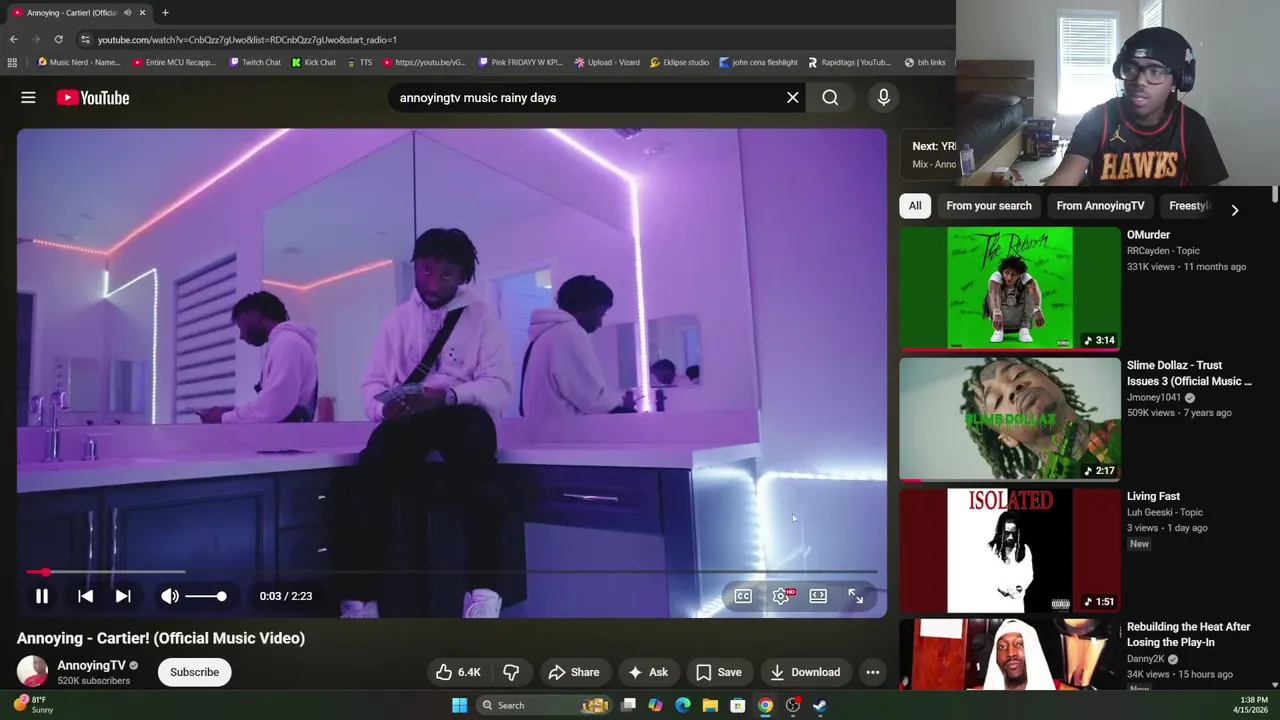The image size is (1280, 720).
Task: Open the AnnoyingTV channel name link
Action: 91,665
